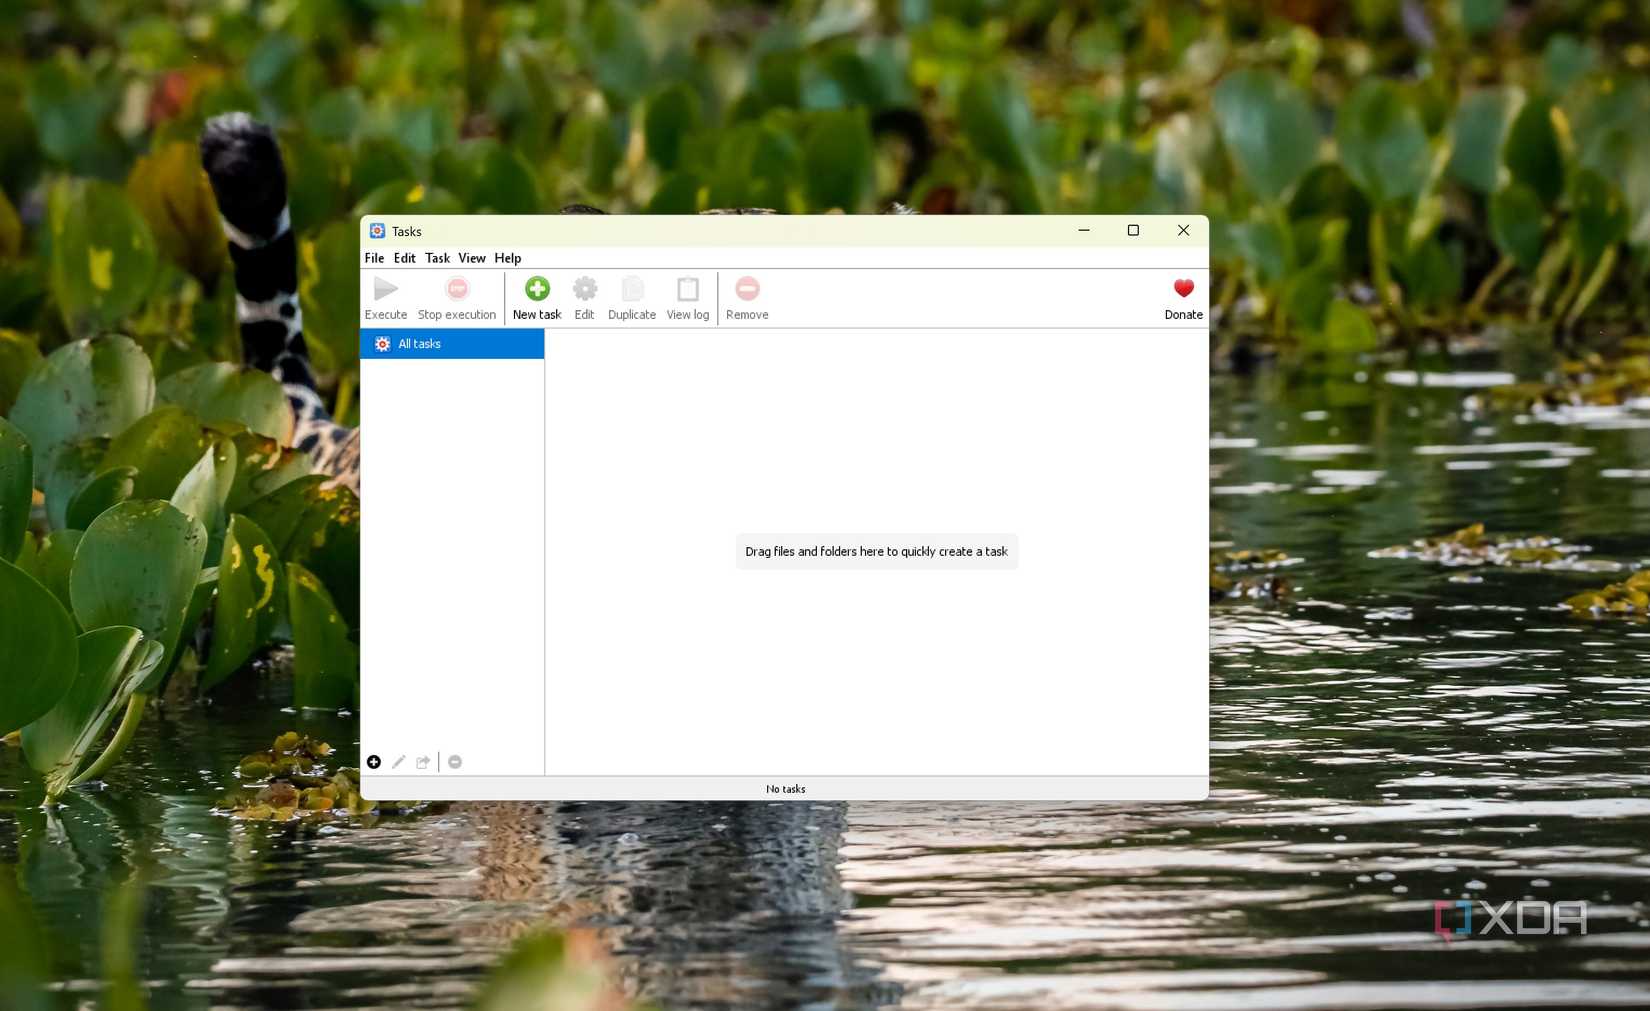Viewport: 1650px width, 1011px height.
Task: Open the View menu
Action: coord(471,258)
